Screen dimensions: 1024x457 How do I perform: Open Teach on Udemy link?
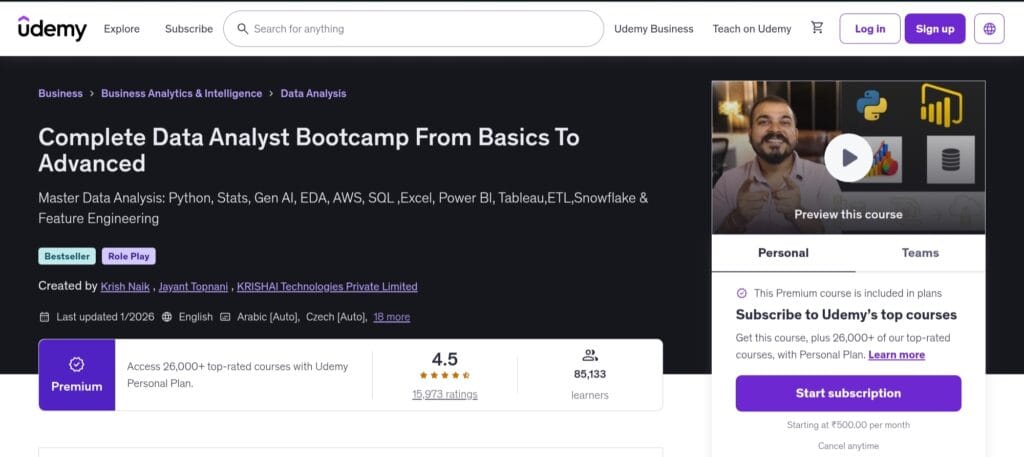click(752, 29)
